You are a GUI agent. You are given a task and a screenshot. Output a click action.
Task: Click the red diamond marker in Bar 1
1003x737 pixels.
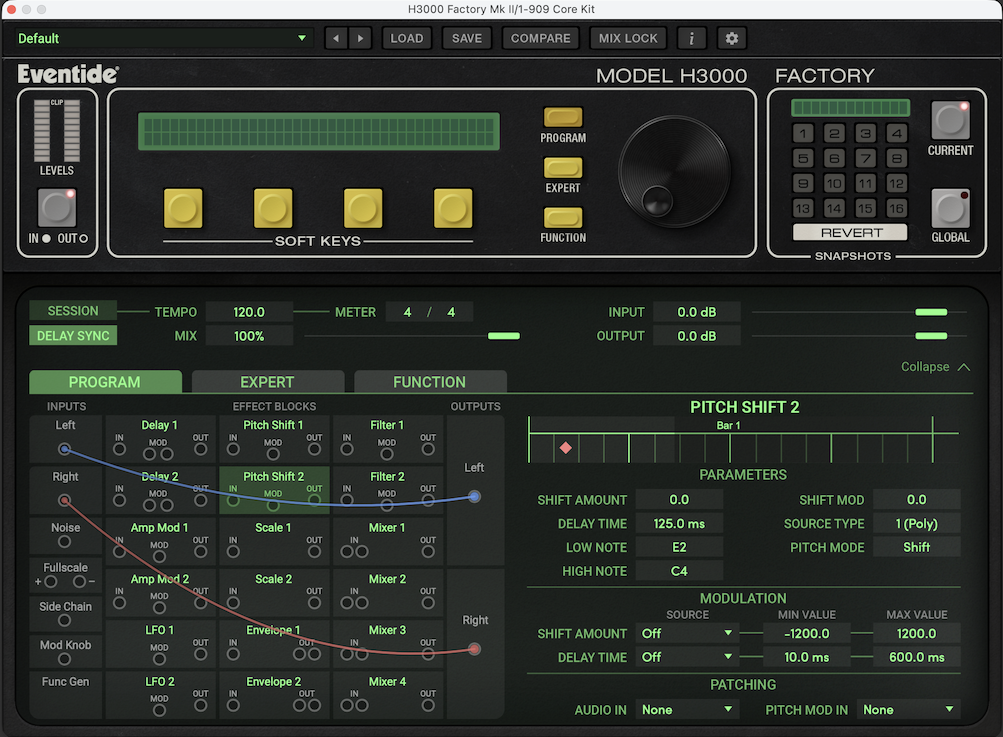[x=565, y=448]
